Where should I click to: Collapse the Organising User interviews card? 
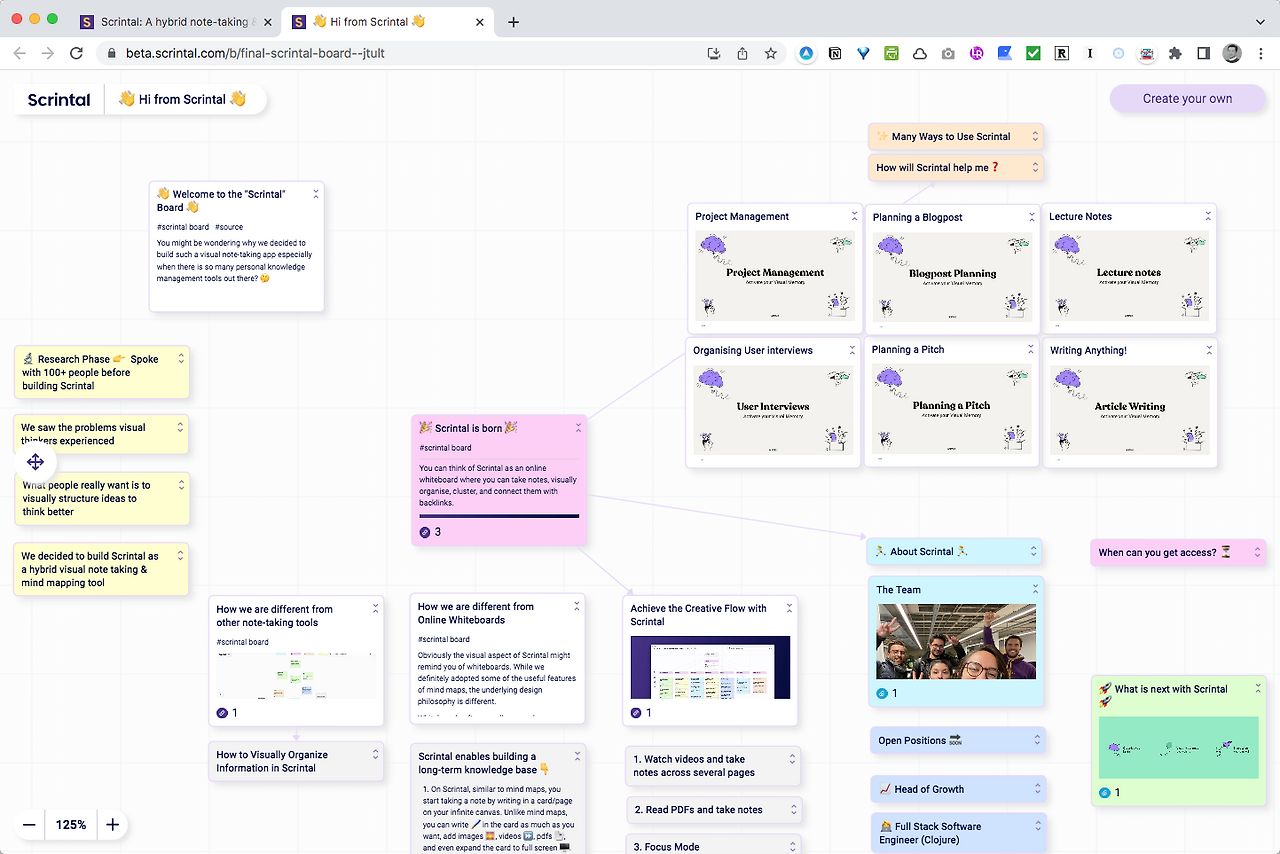[x=853, y=350]
